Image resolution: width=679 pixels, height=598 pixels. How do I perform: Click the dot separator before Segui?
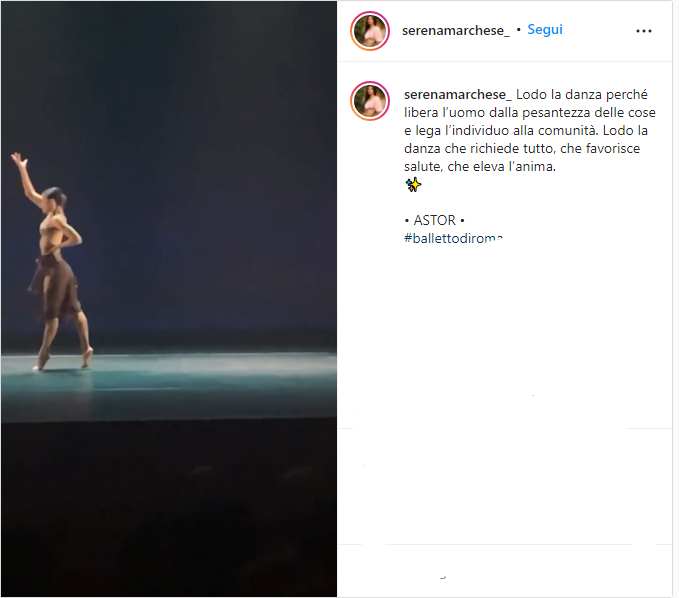(518, 30)
